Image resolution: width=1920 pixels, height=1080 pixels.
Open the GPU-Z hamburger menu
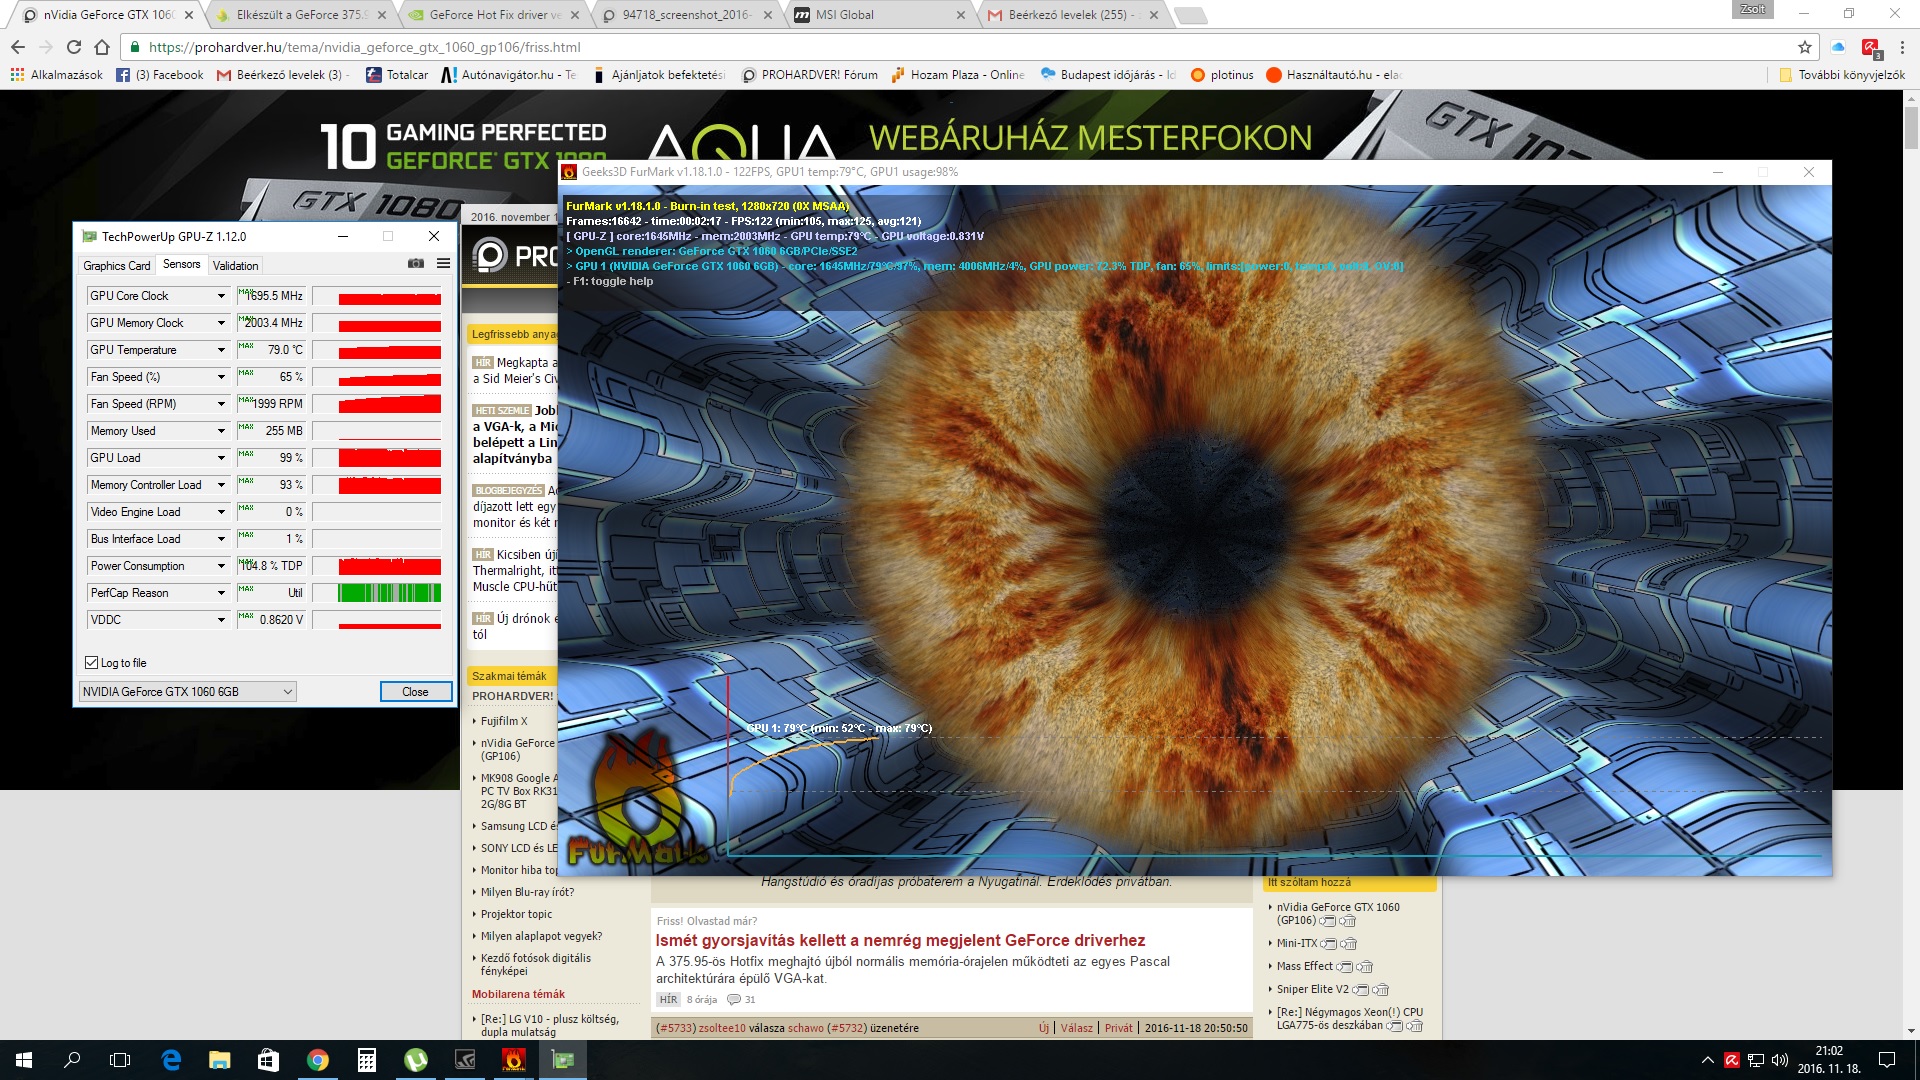point(443,264)
